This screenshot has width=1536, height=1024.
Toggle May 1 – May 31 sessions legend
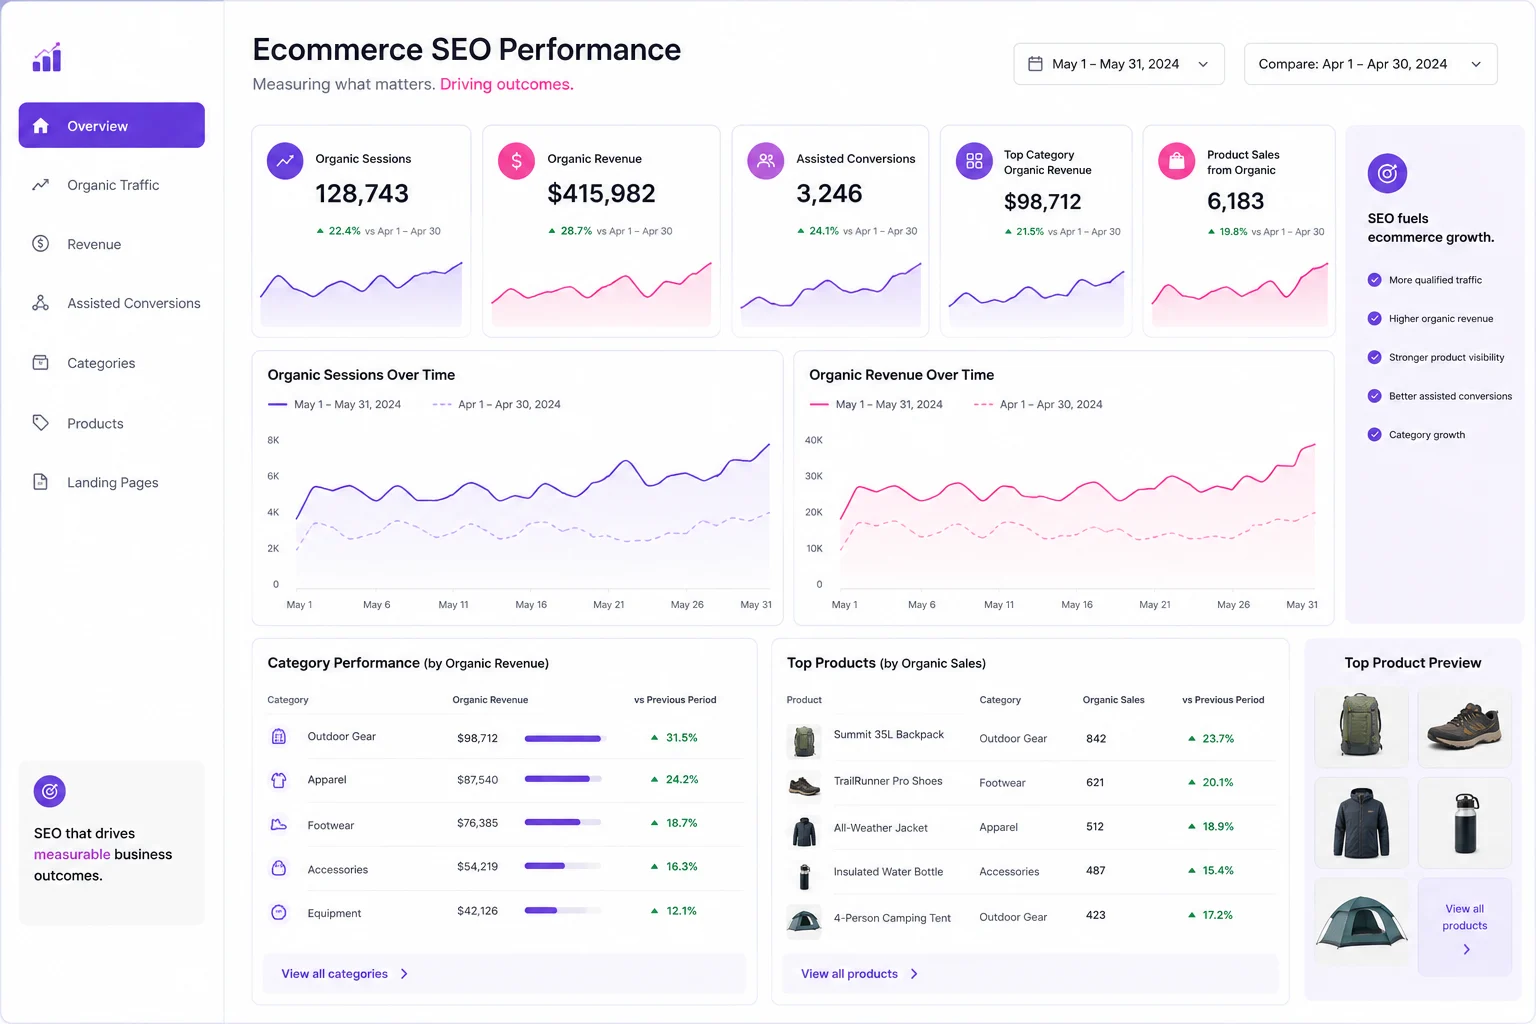(x=335, y=404)
